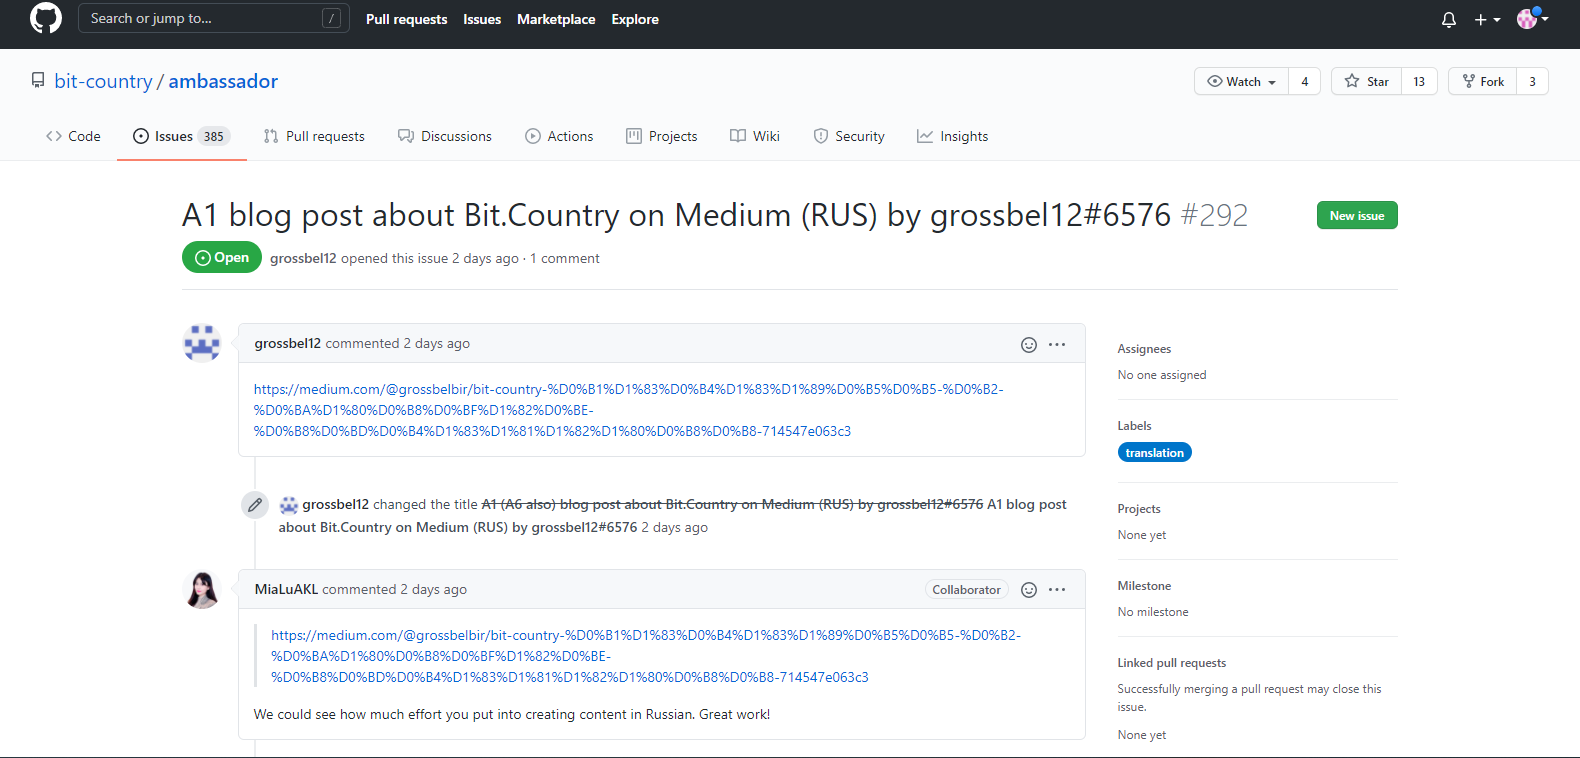The width and height of the screenshot is (1580, 758).
Task: Click small grossbel12 avatar in title-change event
Action: (x=289, y=505)
